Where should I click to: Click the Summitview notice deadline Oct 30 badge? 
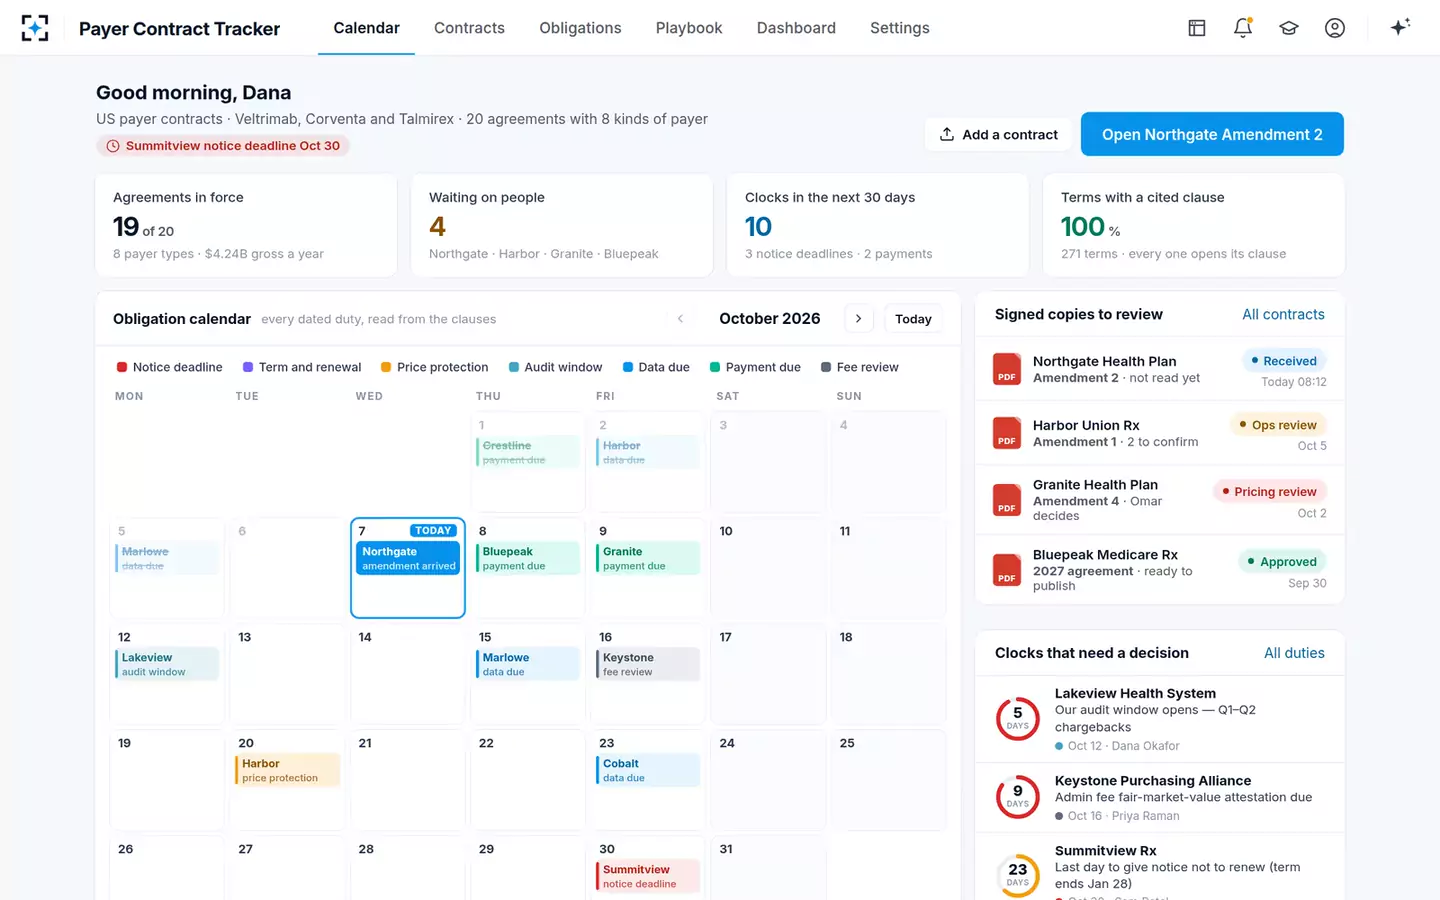(223, 146)
